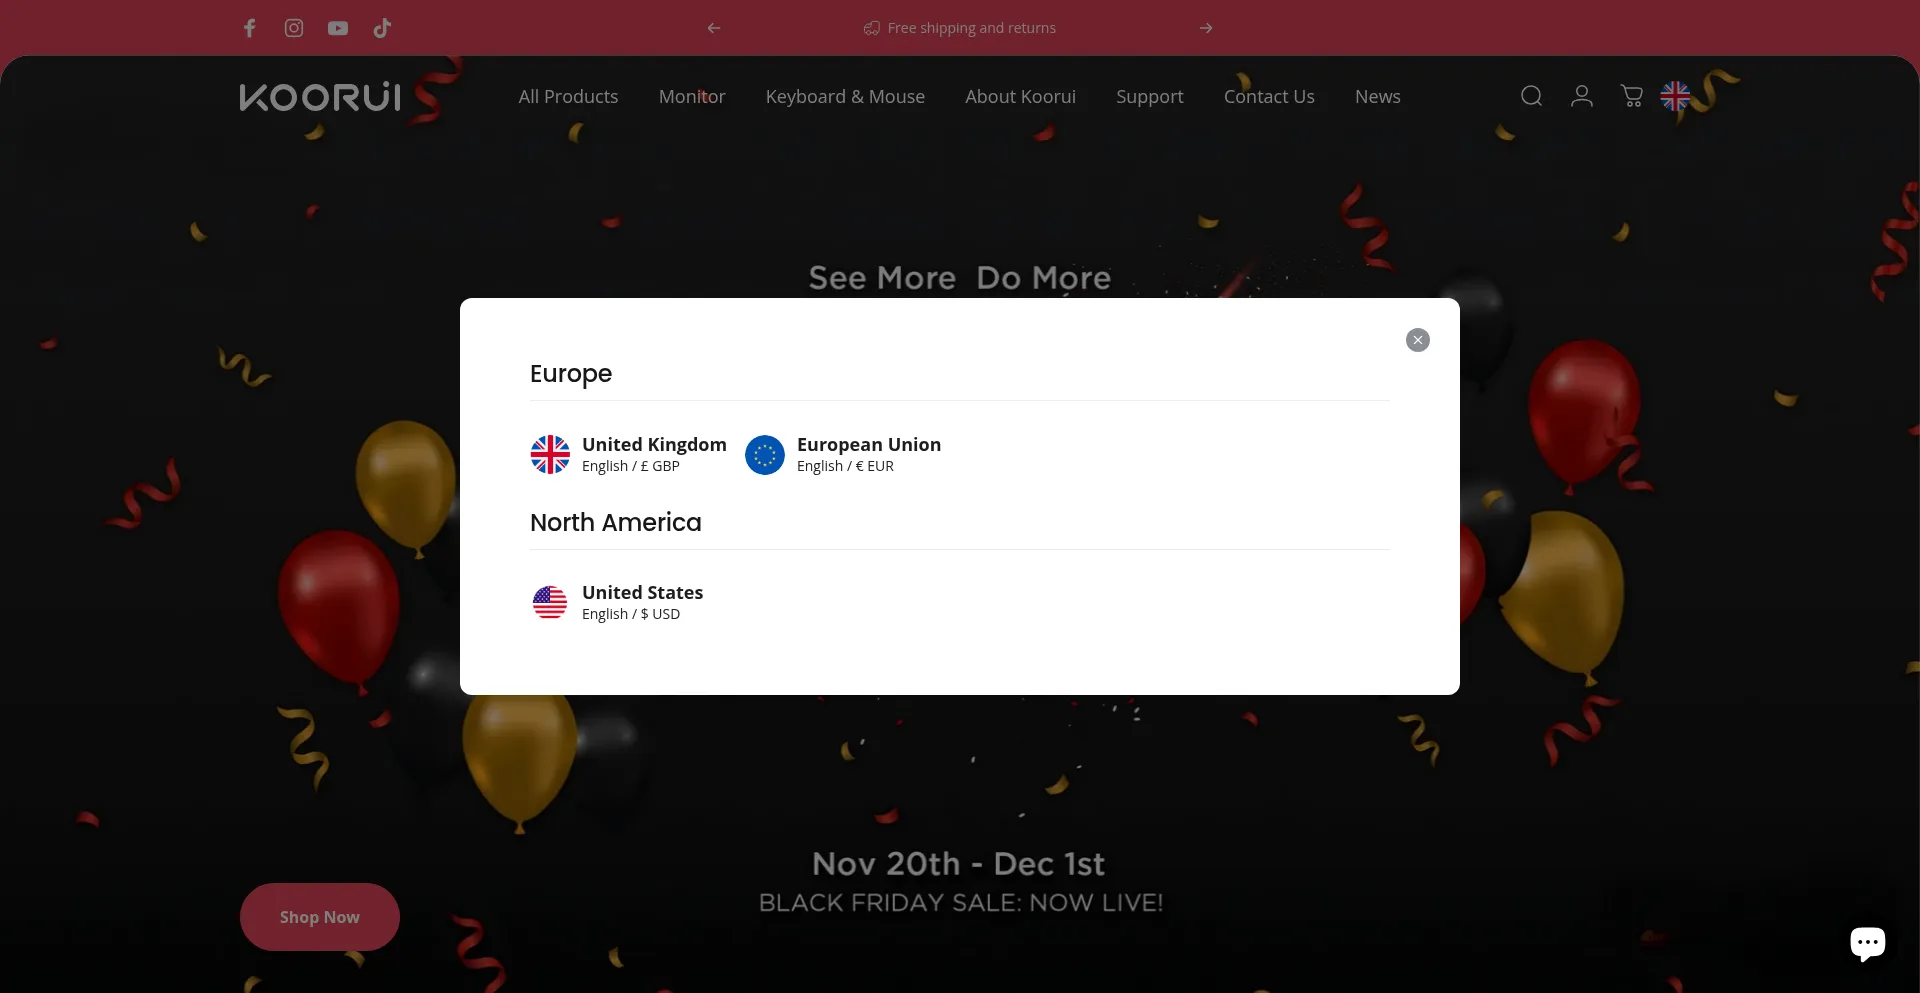Close the region selection popup
Viewport: 1920px width, 993px height.
(x=1417, y=340)
